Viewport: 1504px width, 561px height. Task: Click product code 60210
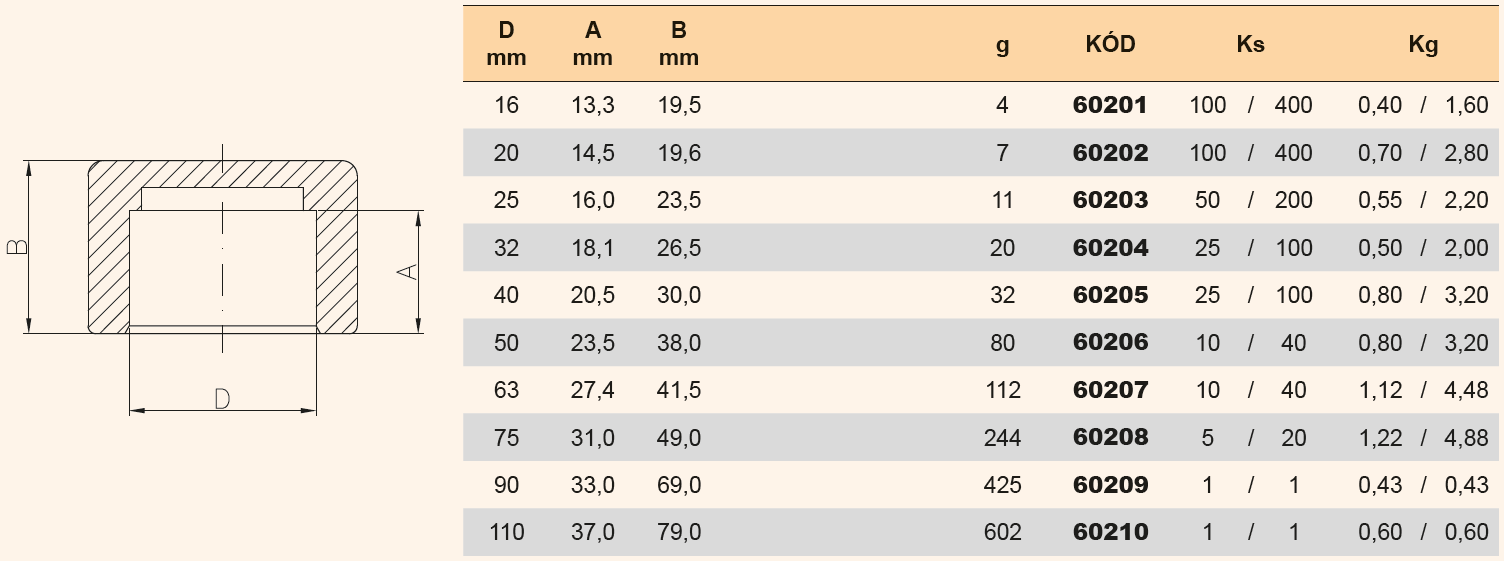point(1110,533)
